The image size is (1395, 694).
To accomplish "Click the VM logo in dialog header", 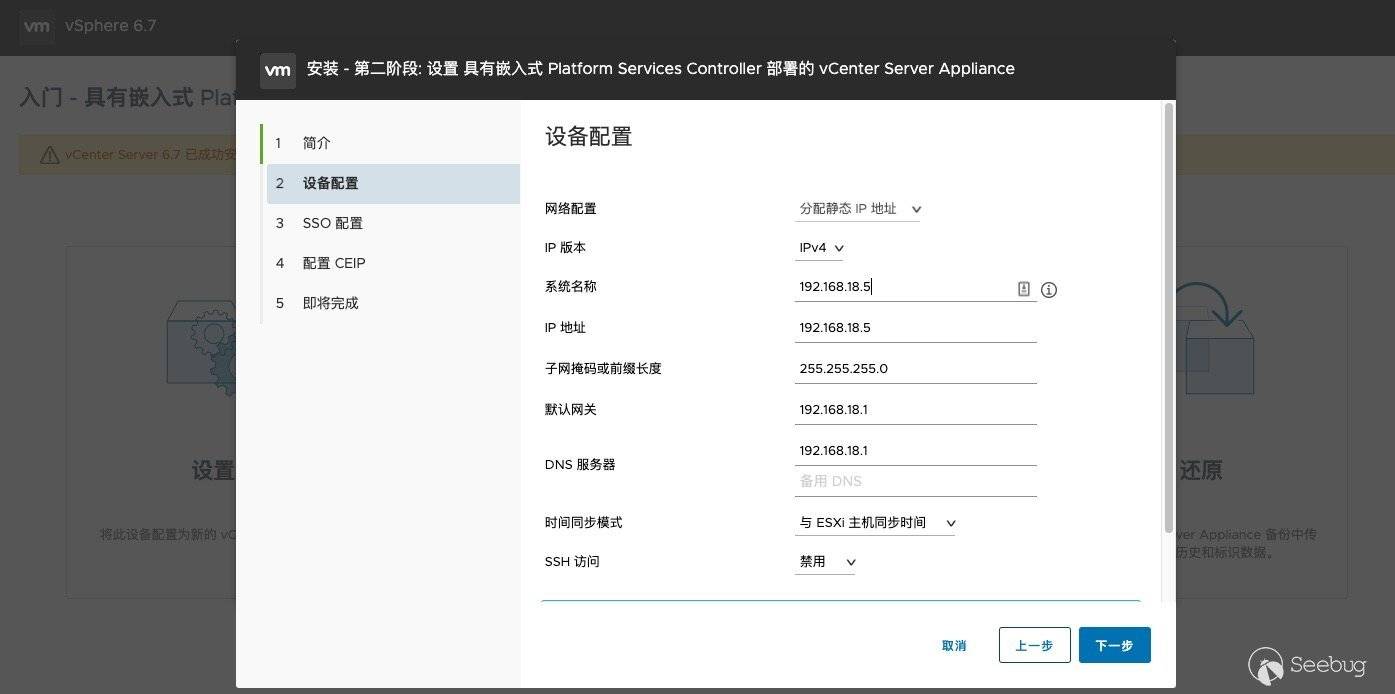I will [277, 70].
